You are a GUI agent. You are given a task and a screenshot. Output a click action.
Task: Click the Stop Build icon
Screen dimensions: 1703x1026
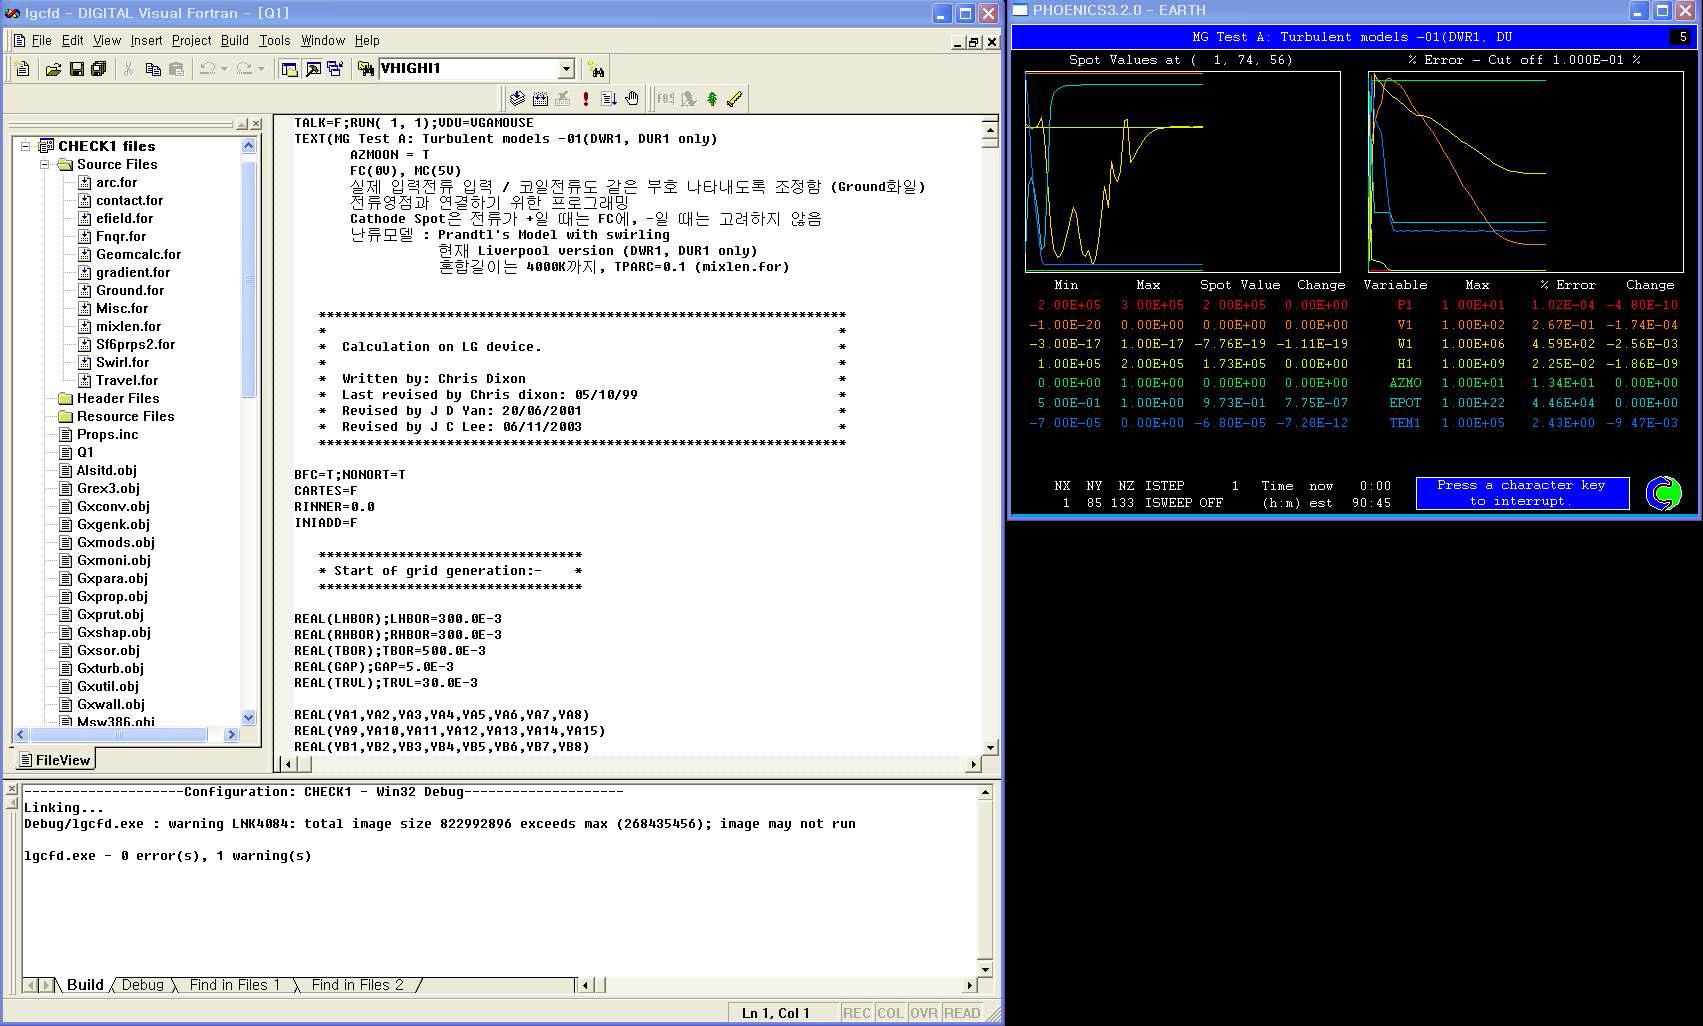562,98
